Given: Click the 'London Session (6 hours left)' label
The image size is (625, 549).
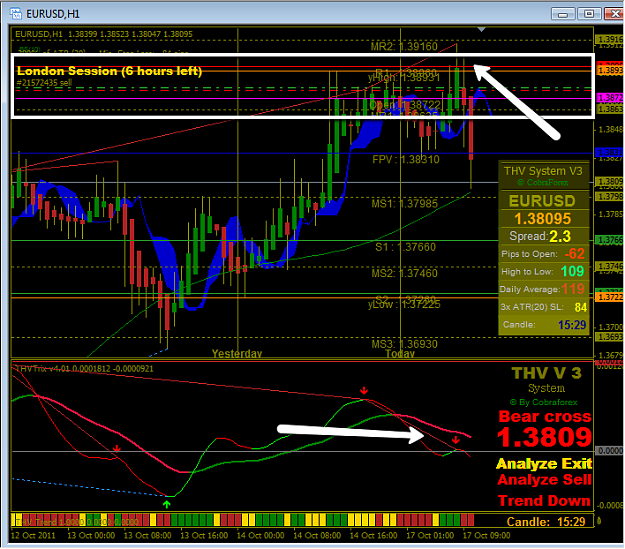Looking at the screenshot, I should [109, 71].
